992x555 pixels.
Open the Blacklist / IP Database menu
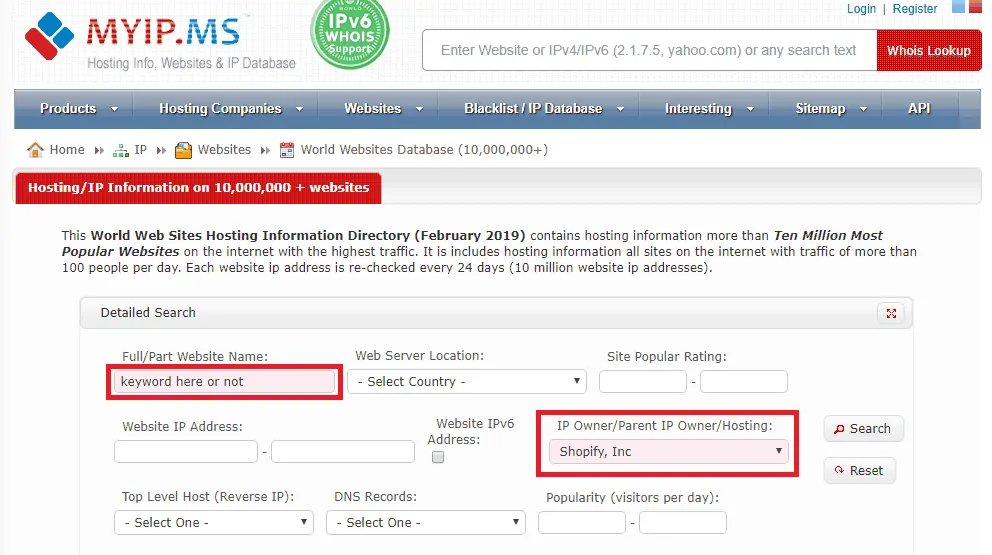(x=543, y=108)
